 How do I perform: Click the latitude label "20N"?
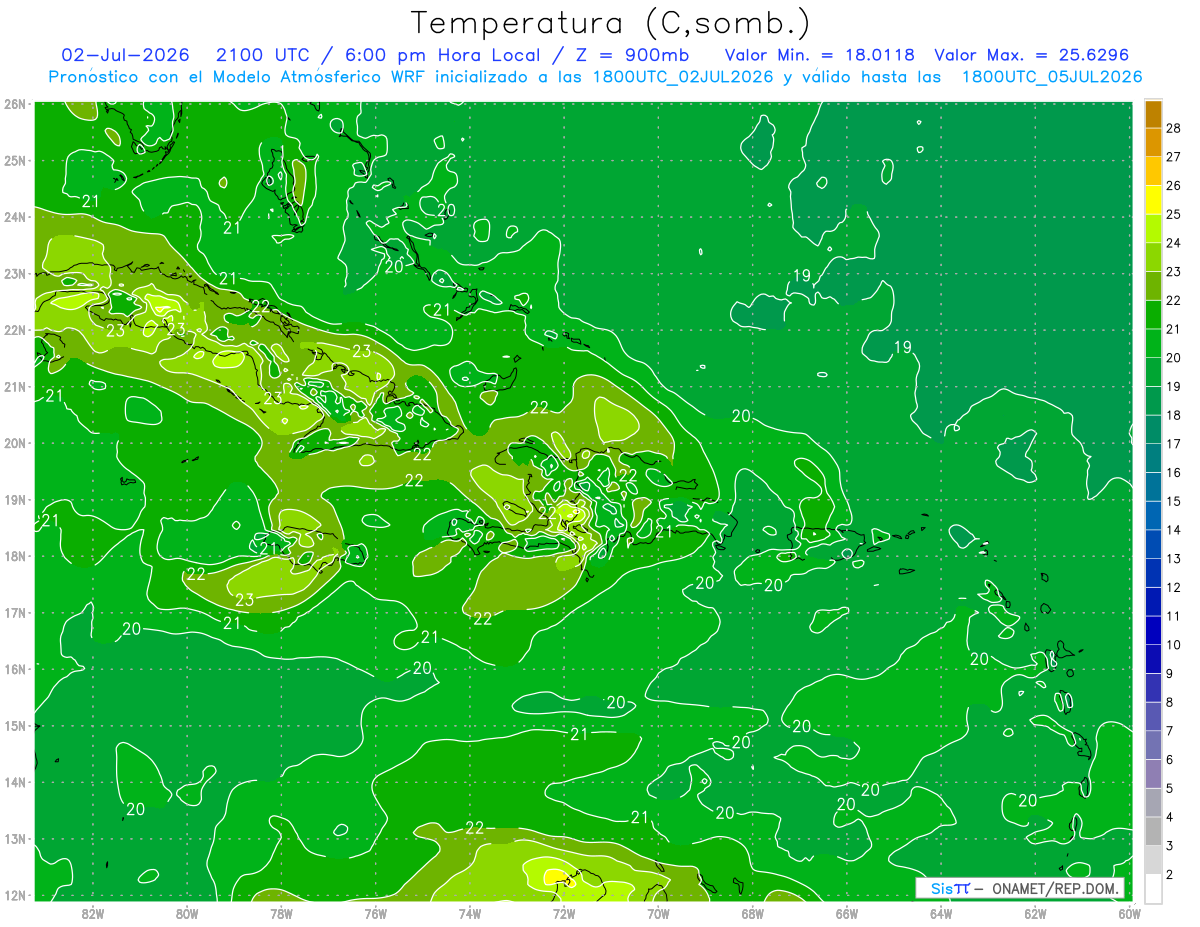point(14,443)
